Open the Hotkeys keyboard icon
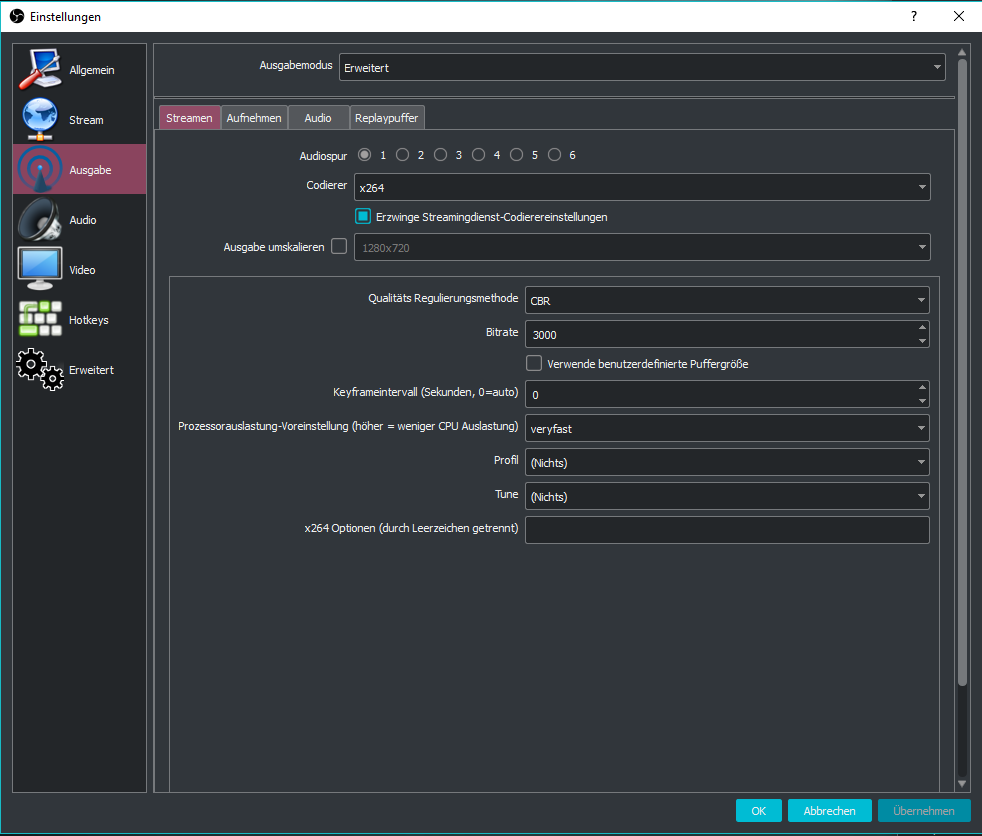982x836 pixels. coord(40,319)
